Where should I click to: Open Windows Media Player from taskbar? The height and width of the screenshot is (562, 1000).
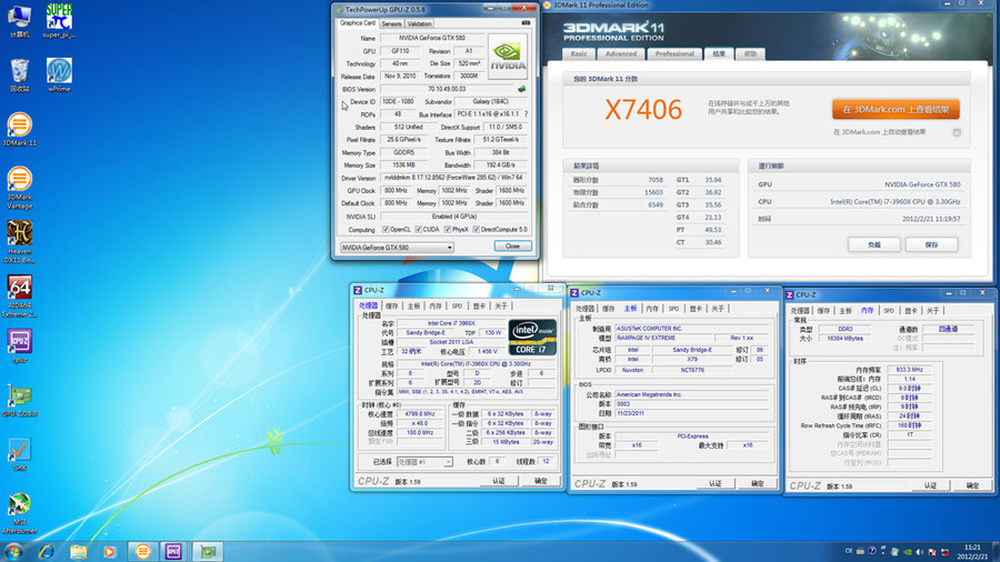(109, 551)
